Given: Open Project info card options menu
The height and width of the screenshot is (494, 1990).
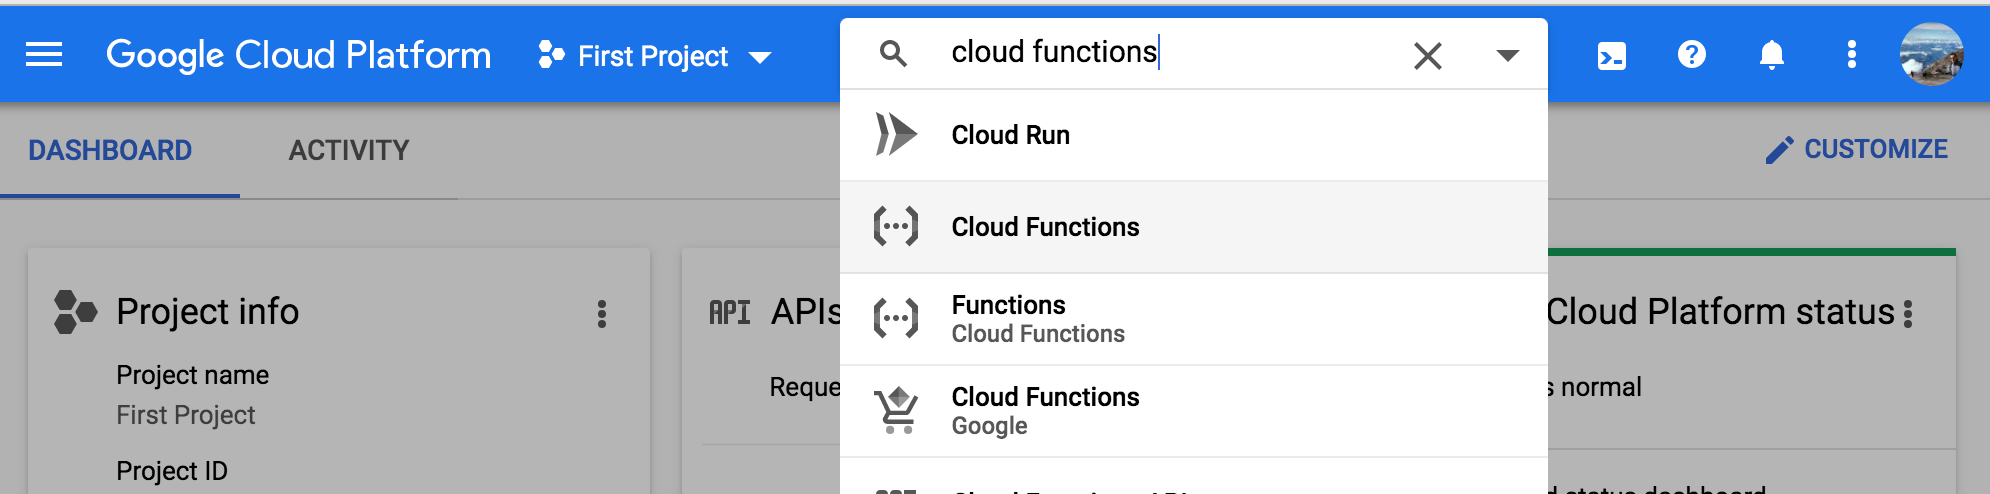Looking at the screenshot, I should coord(602,314).
